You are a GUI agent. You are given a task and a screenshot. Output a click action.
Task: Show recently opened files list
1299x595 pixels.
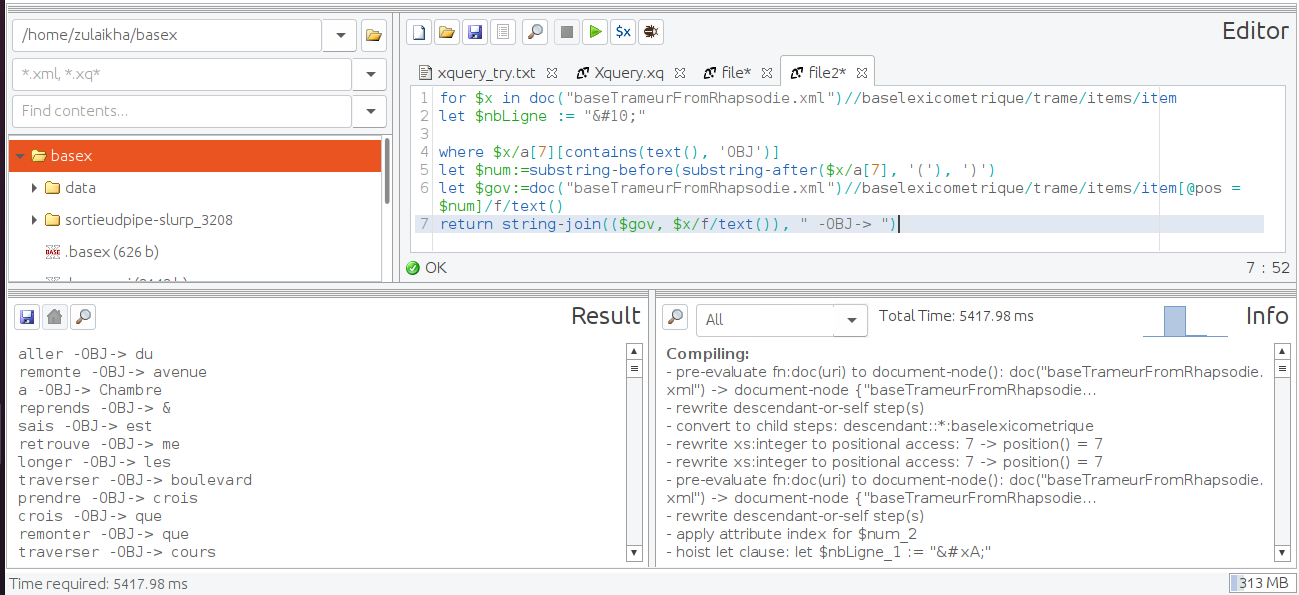[x=503, y=32]
